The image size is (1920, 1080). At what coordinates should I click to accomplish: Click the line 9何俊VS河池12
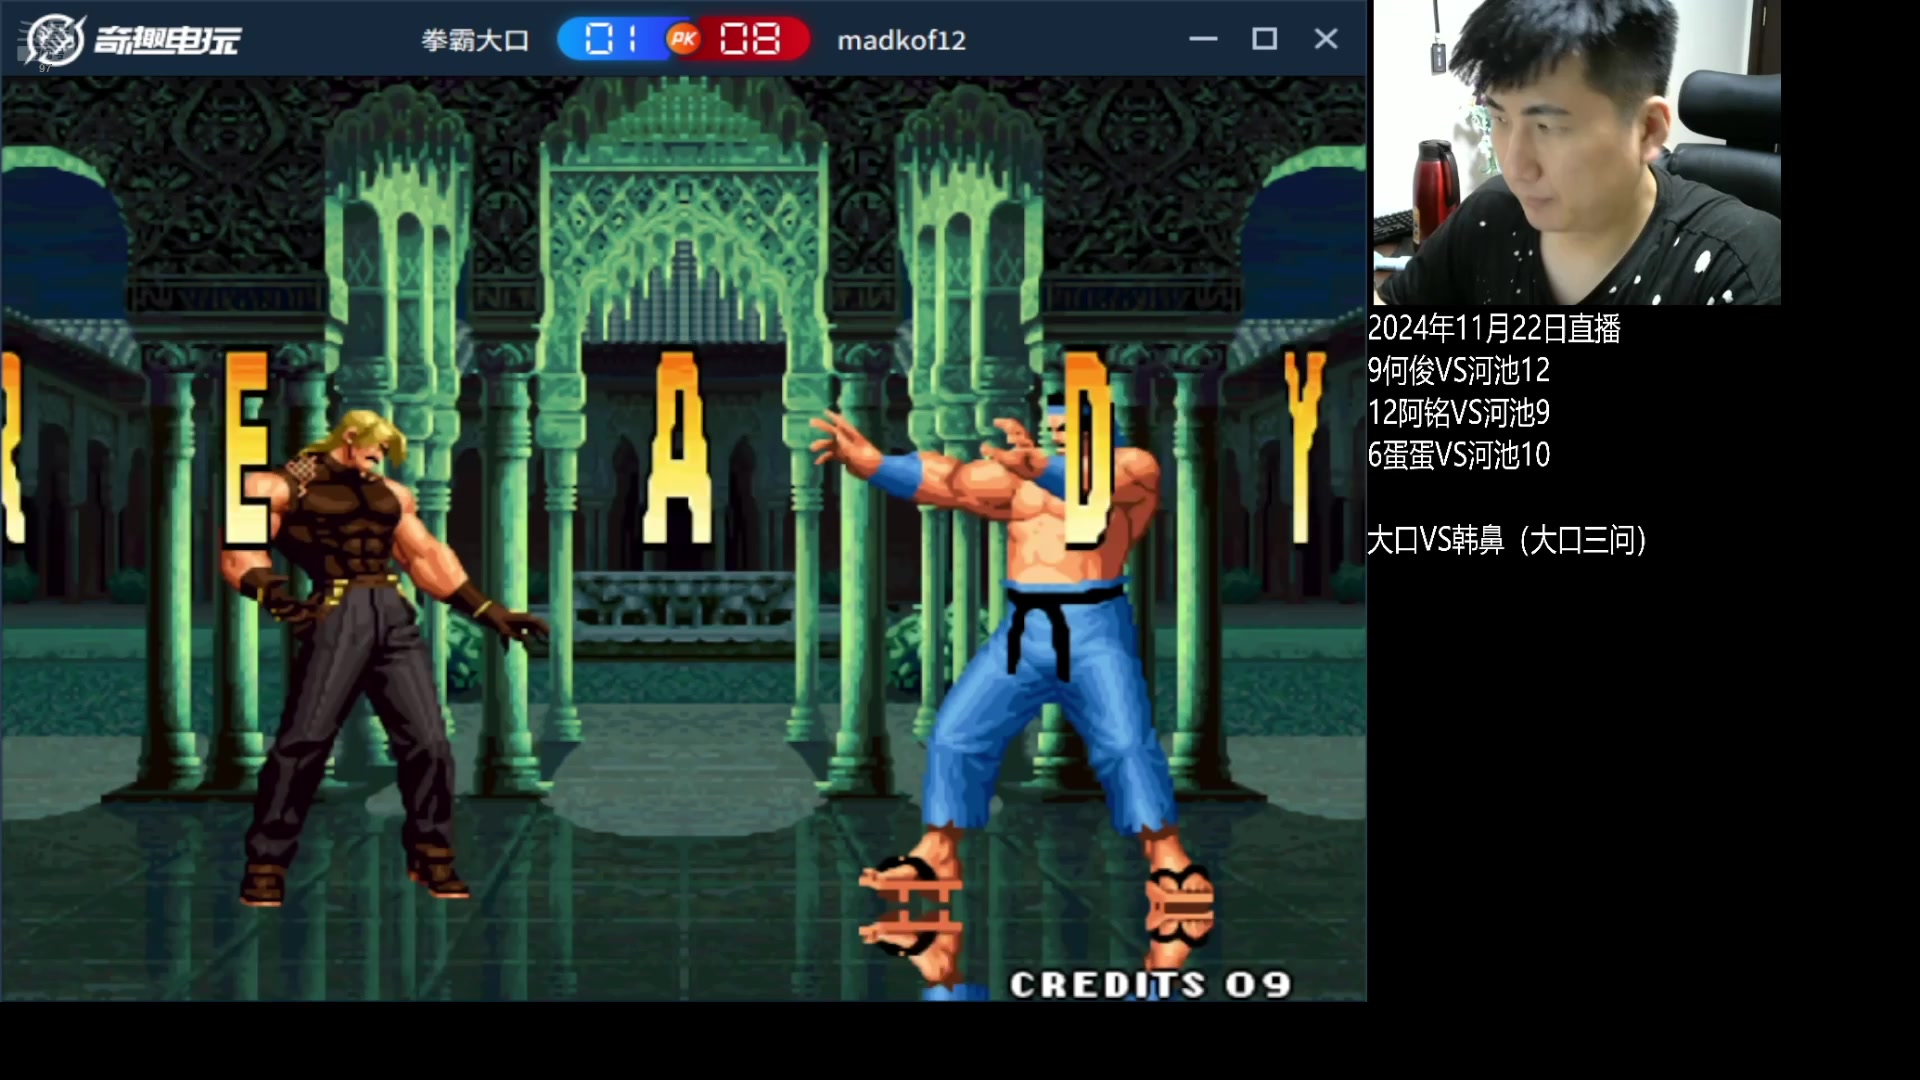(x=1458, y=371)
